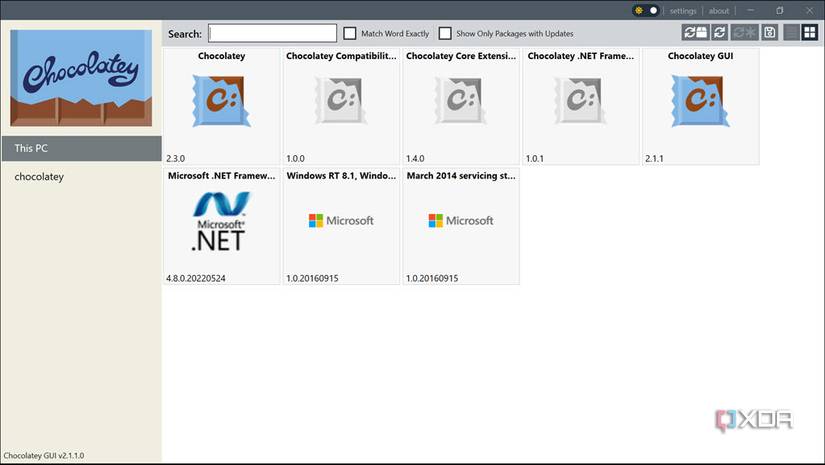
Task: Click the refresh packages icon
Action: pyautogui.click(x=719, y=33)
